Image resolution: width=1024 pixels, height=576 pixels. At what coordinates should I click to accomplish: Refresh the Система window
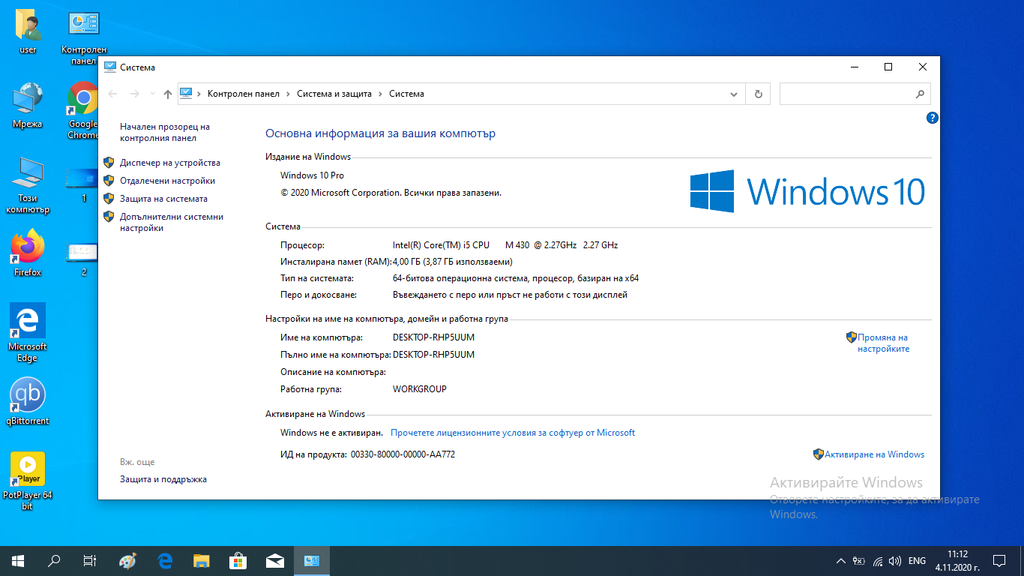[758, 94]
